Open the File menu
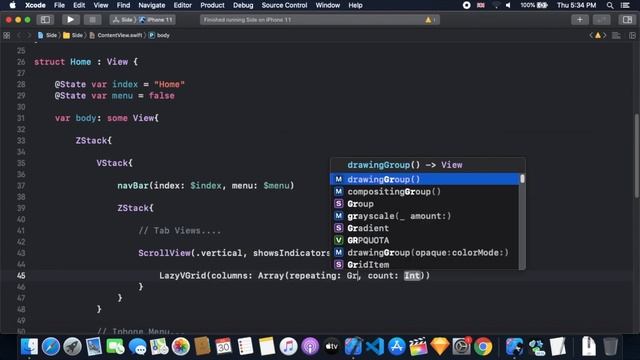This screenshot has width=640, height=360. pos(59,5)
